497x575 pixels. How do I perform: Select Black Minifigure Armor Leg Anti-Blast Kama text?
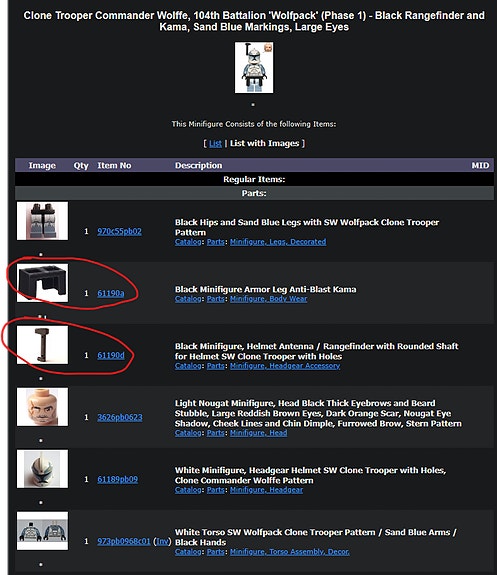pyautogui.click(x=266, y=289)
